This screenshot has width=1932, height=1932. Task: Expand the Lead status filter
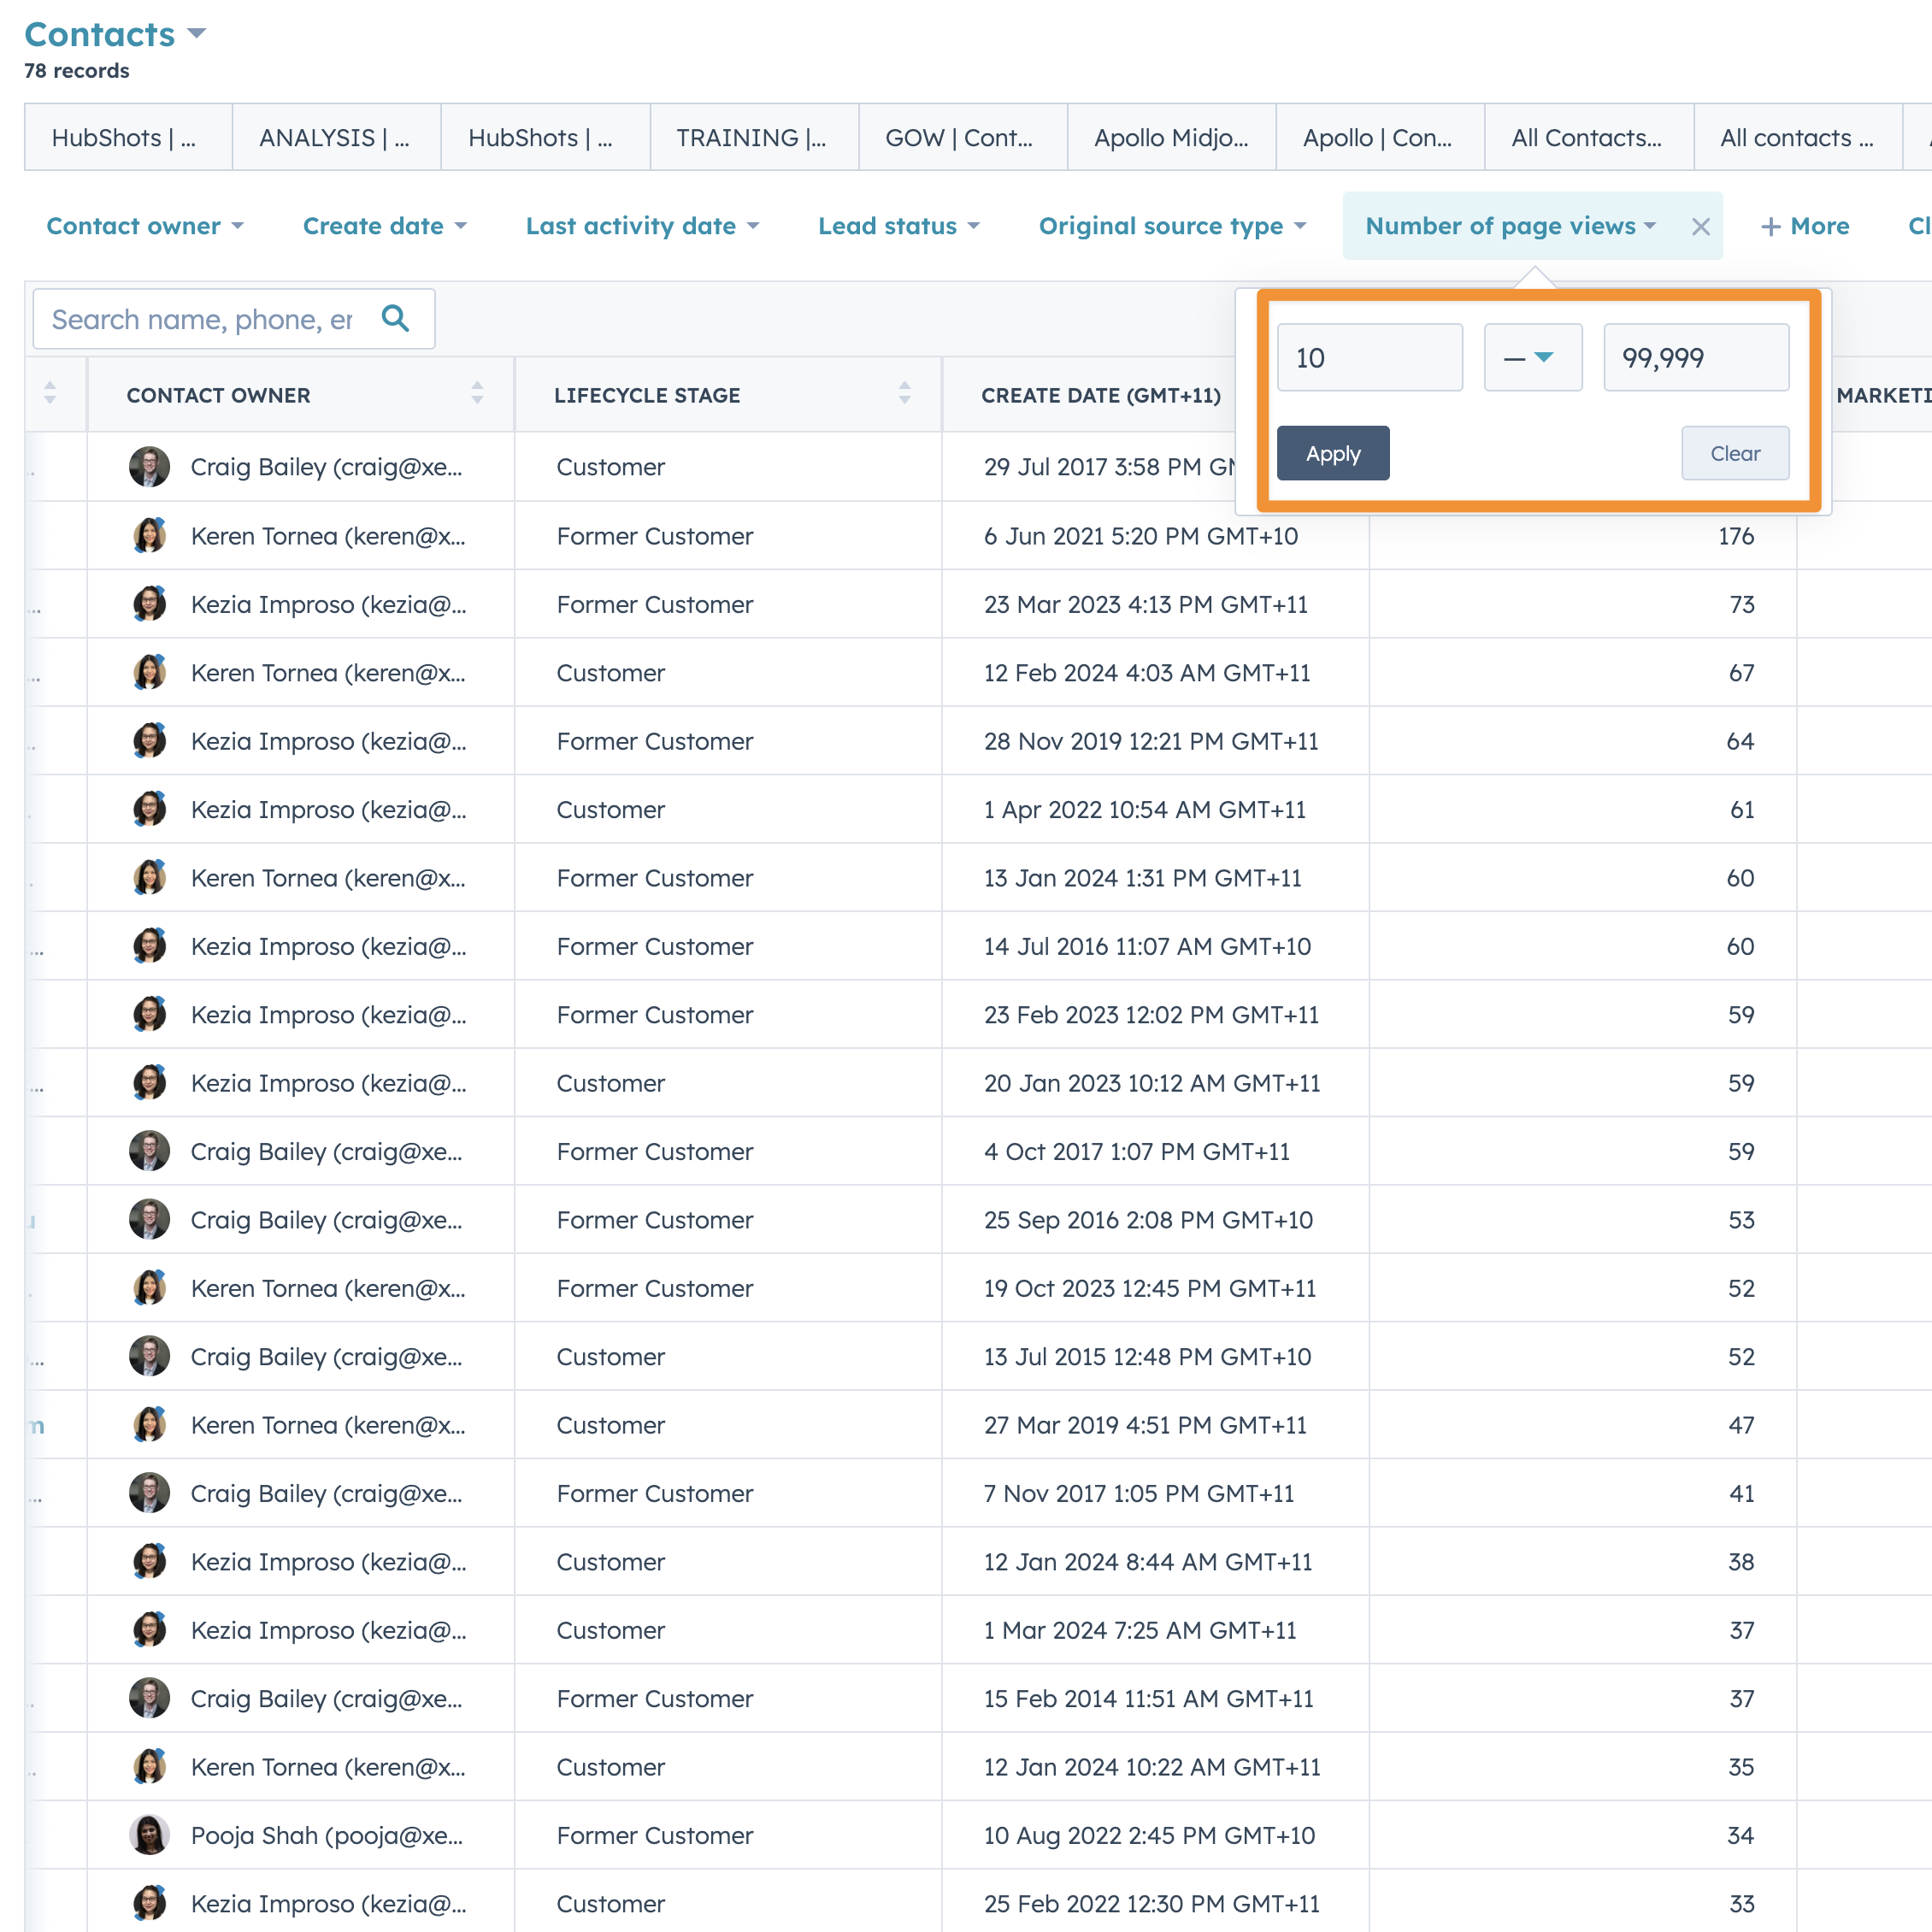[x=898, y=227]
